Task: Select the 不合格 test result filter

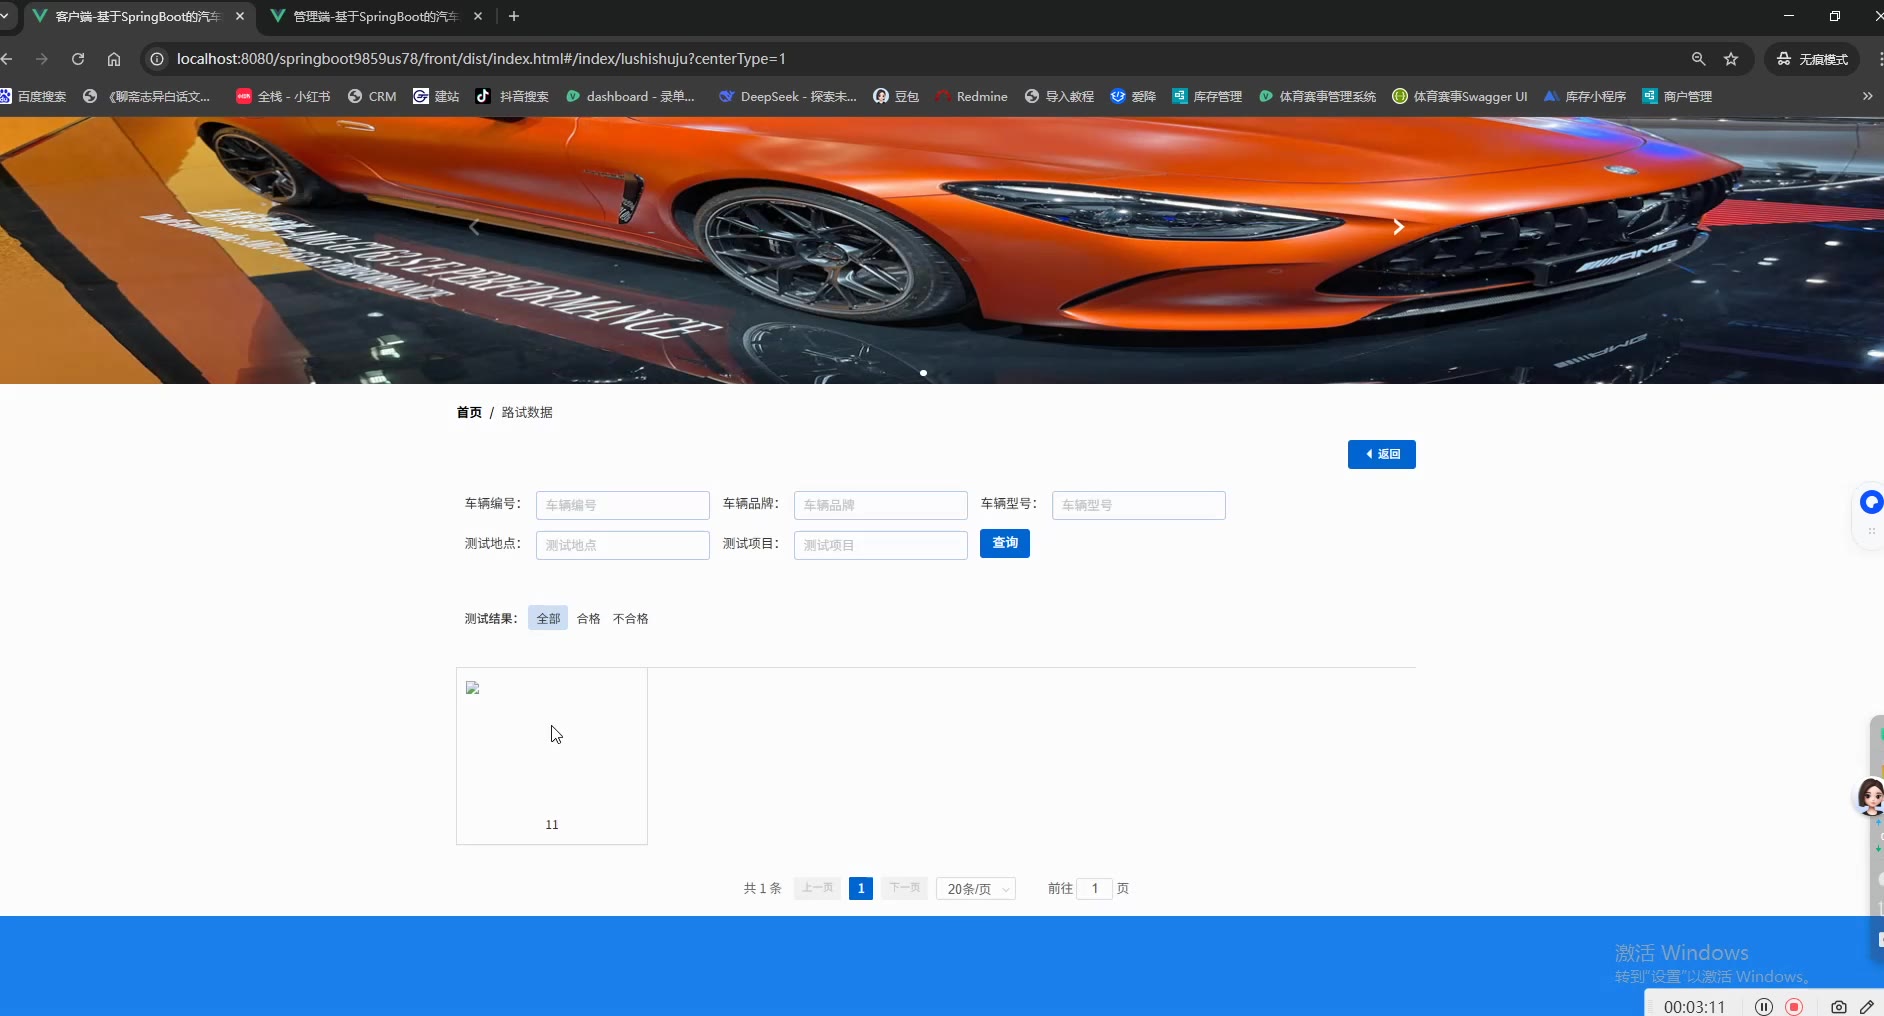Action: pos(630,618)
